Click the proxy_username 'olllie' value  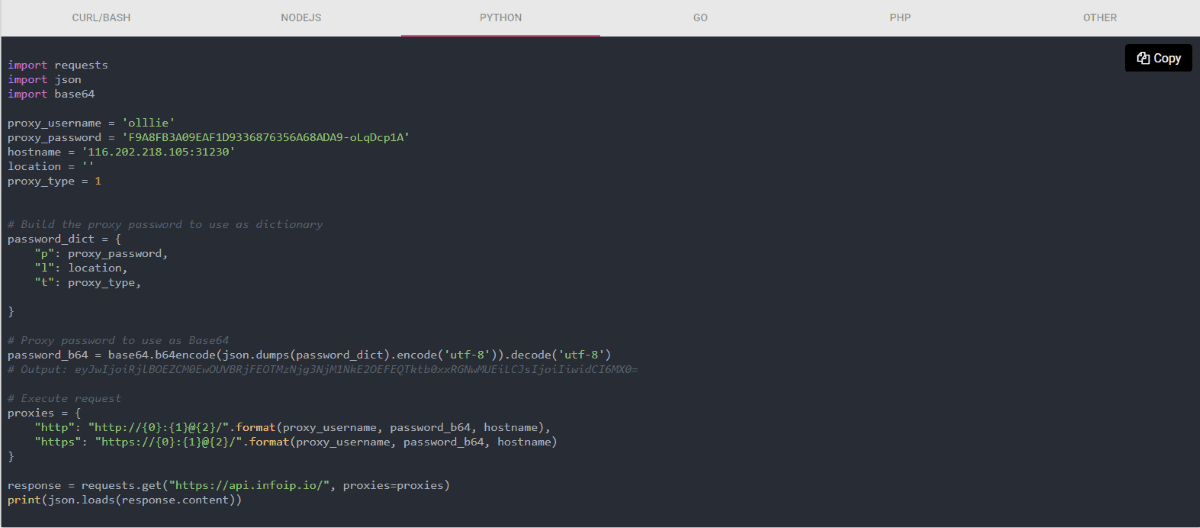tap(148, 123)
